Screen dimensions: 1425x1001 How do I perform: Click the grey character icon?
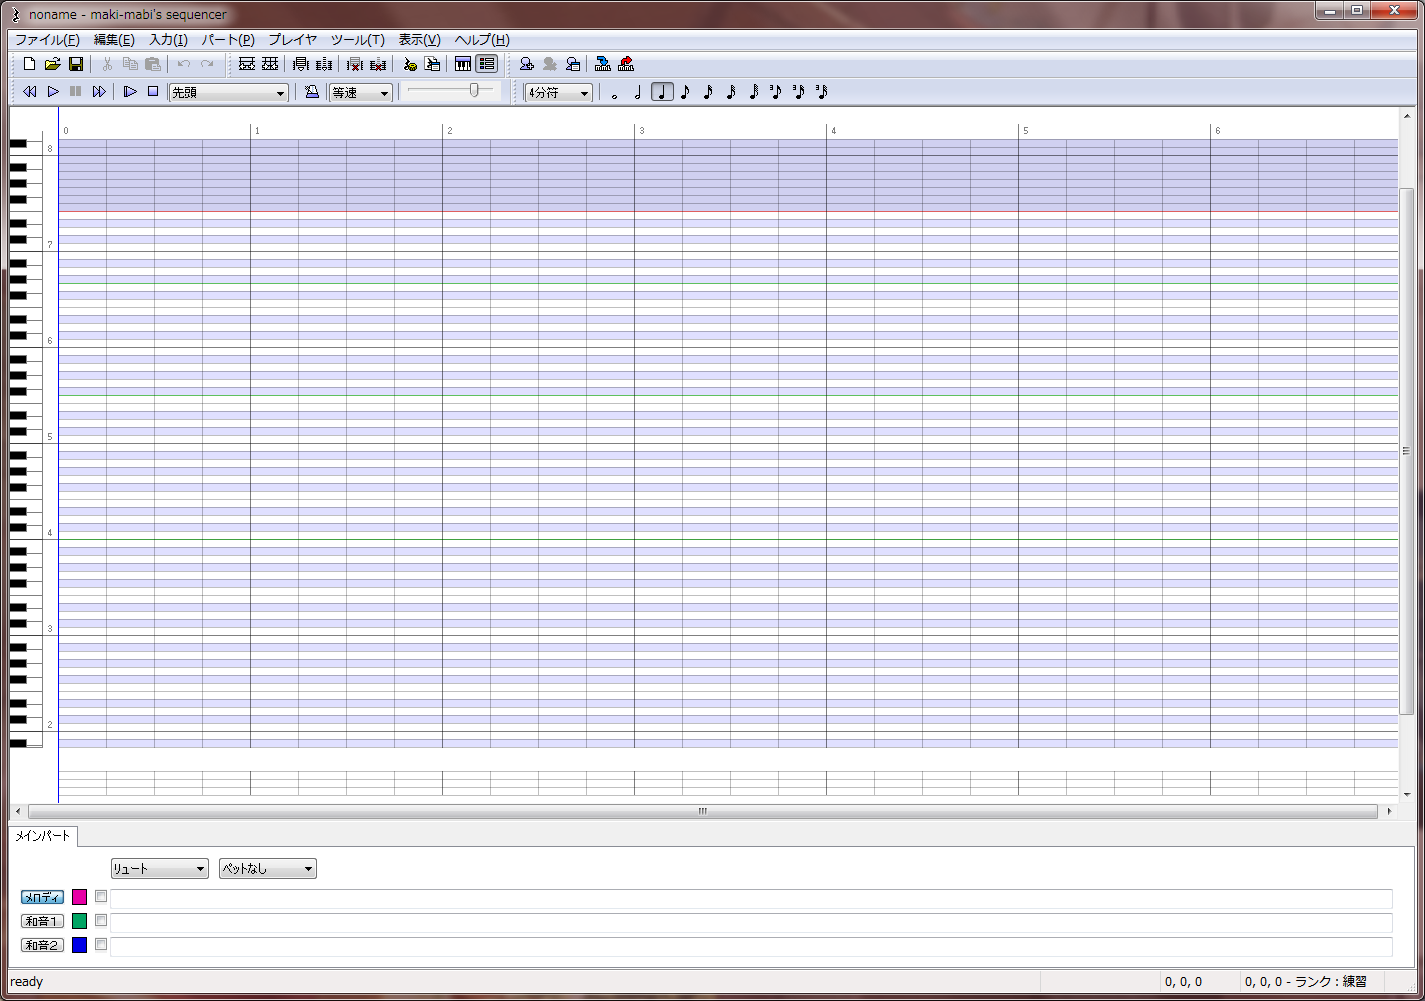pos(550,64)
